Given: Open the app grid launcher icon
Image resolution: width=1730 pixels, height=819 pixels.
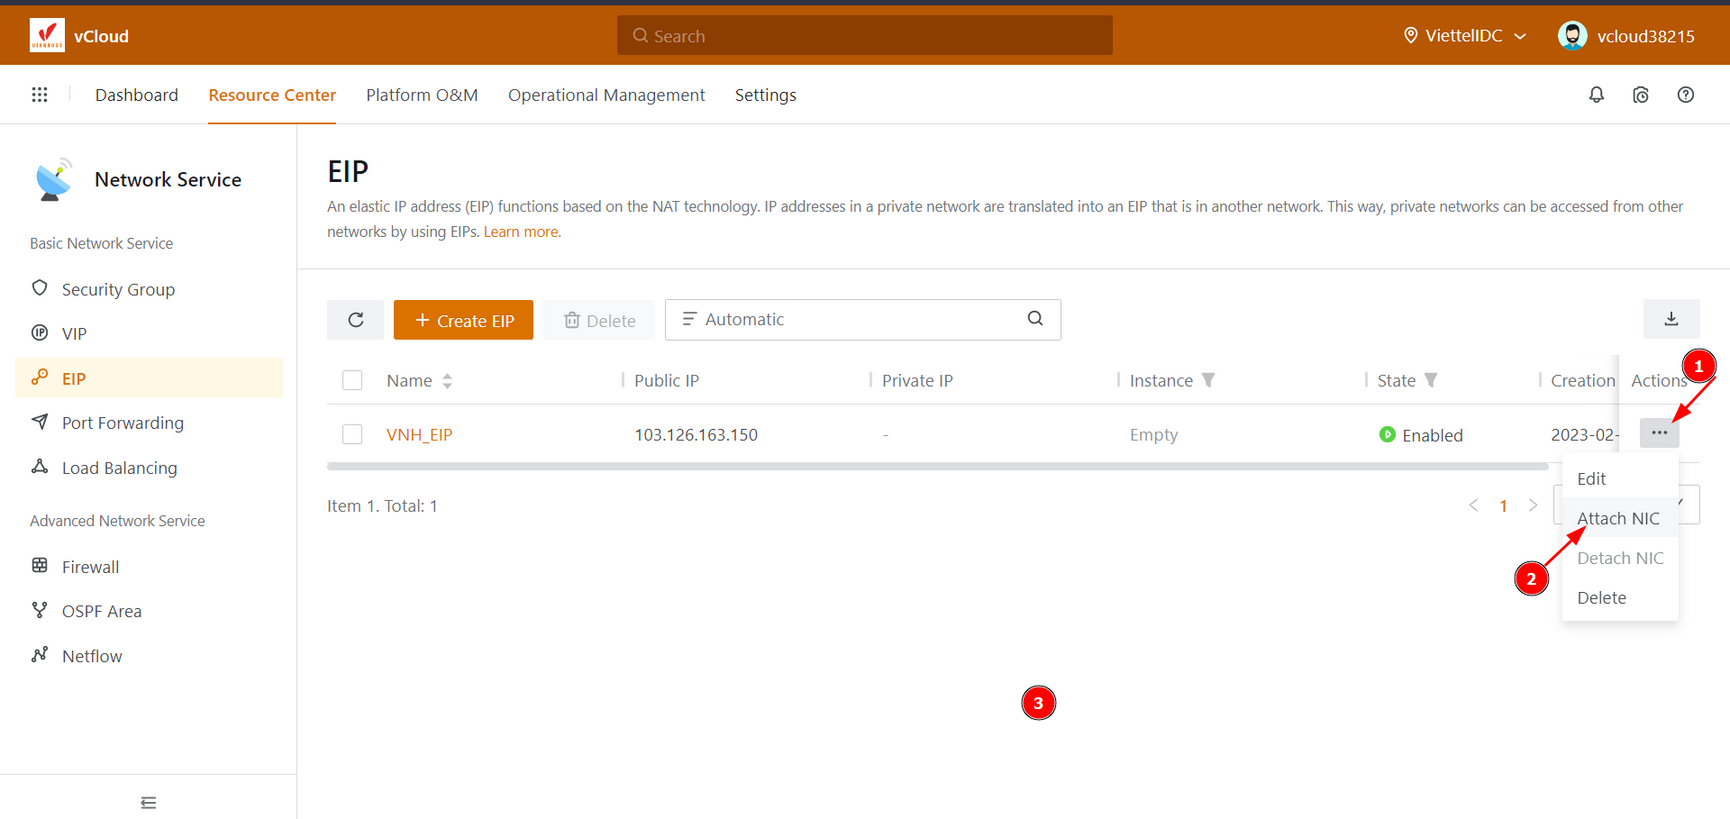Looking at the screenshot, I should click(39, 95).
